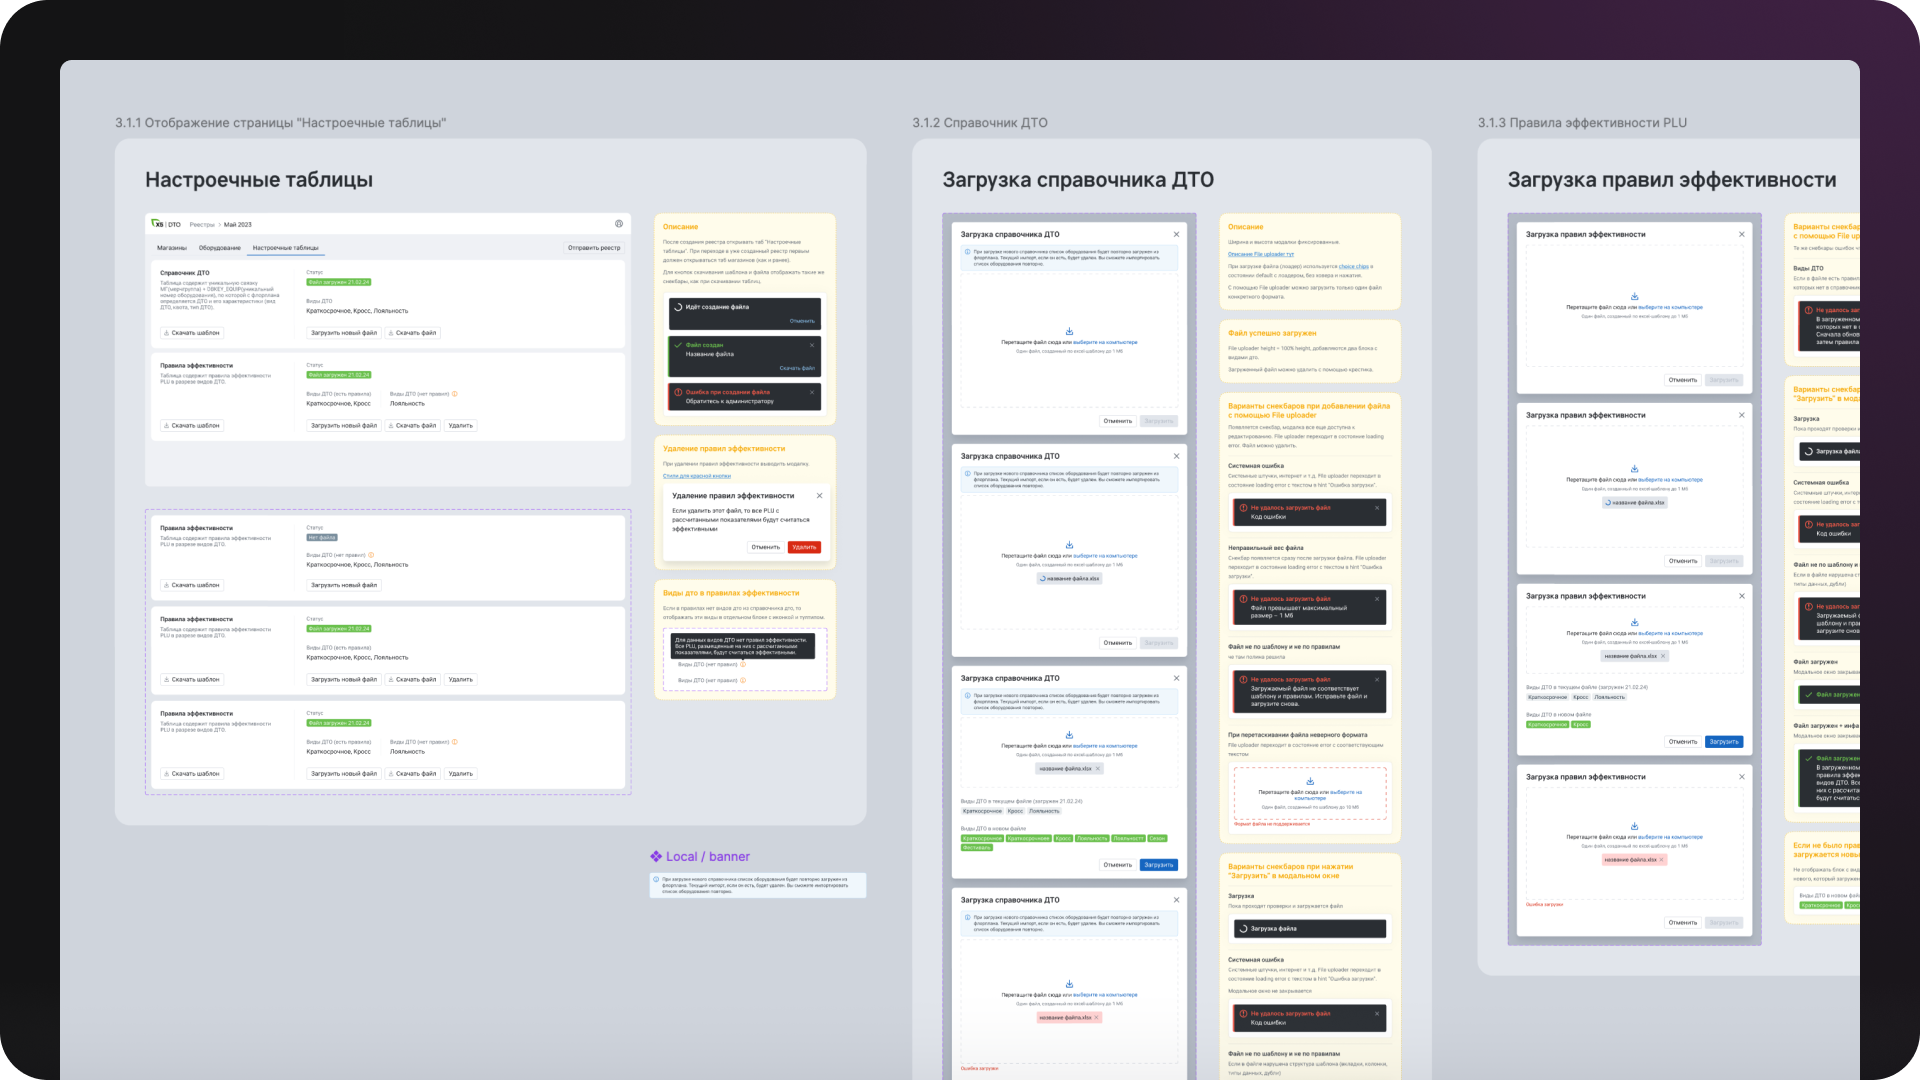This screenshot has height=1080, width=1920.
Task: Click the red Удалить button
Action: click(x=805, y=547)
